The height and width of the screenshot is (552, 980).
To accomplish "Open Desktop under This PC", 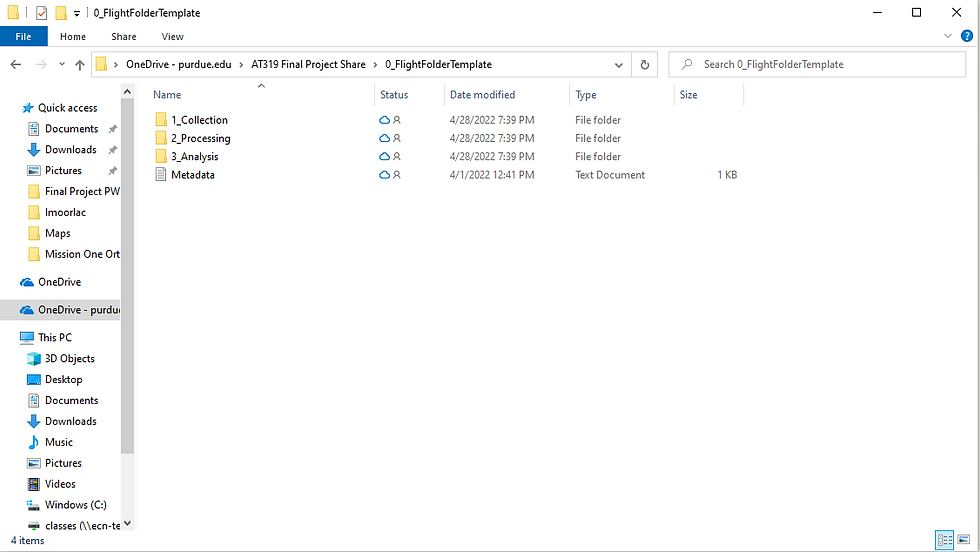I will [x=63, y=379].
